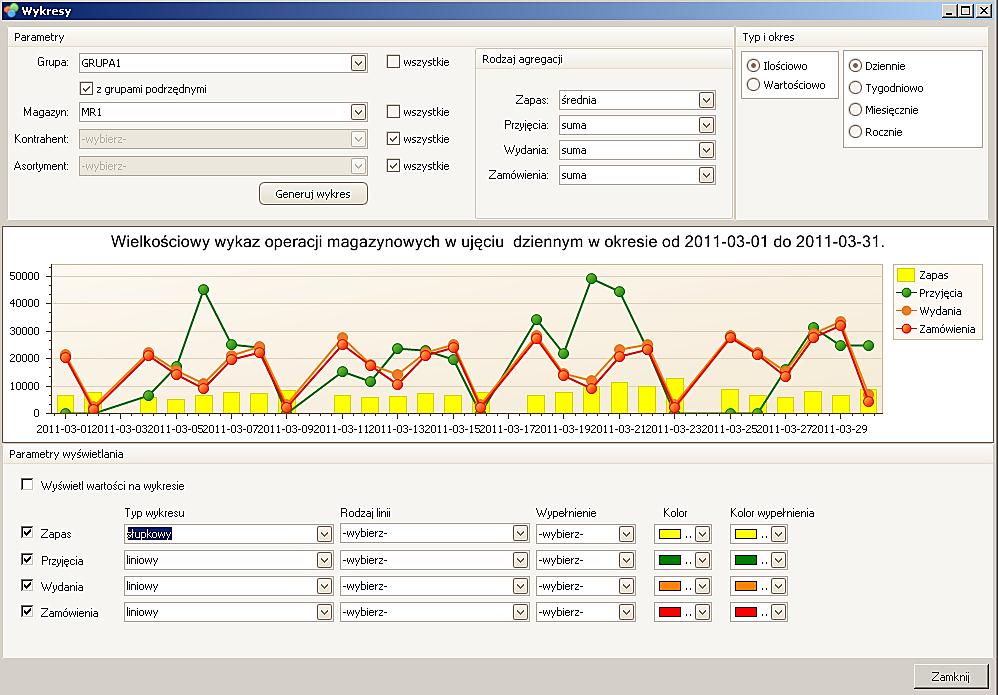Toggle the 'wszystkie' checkbox next to Magazyn
This screenshot has height=695, width=998.
point(393,111)
